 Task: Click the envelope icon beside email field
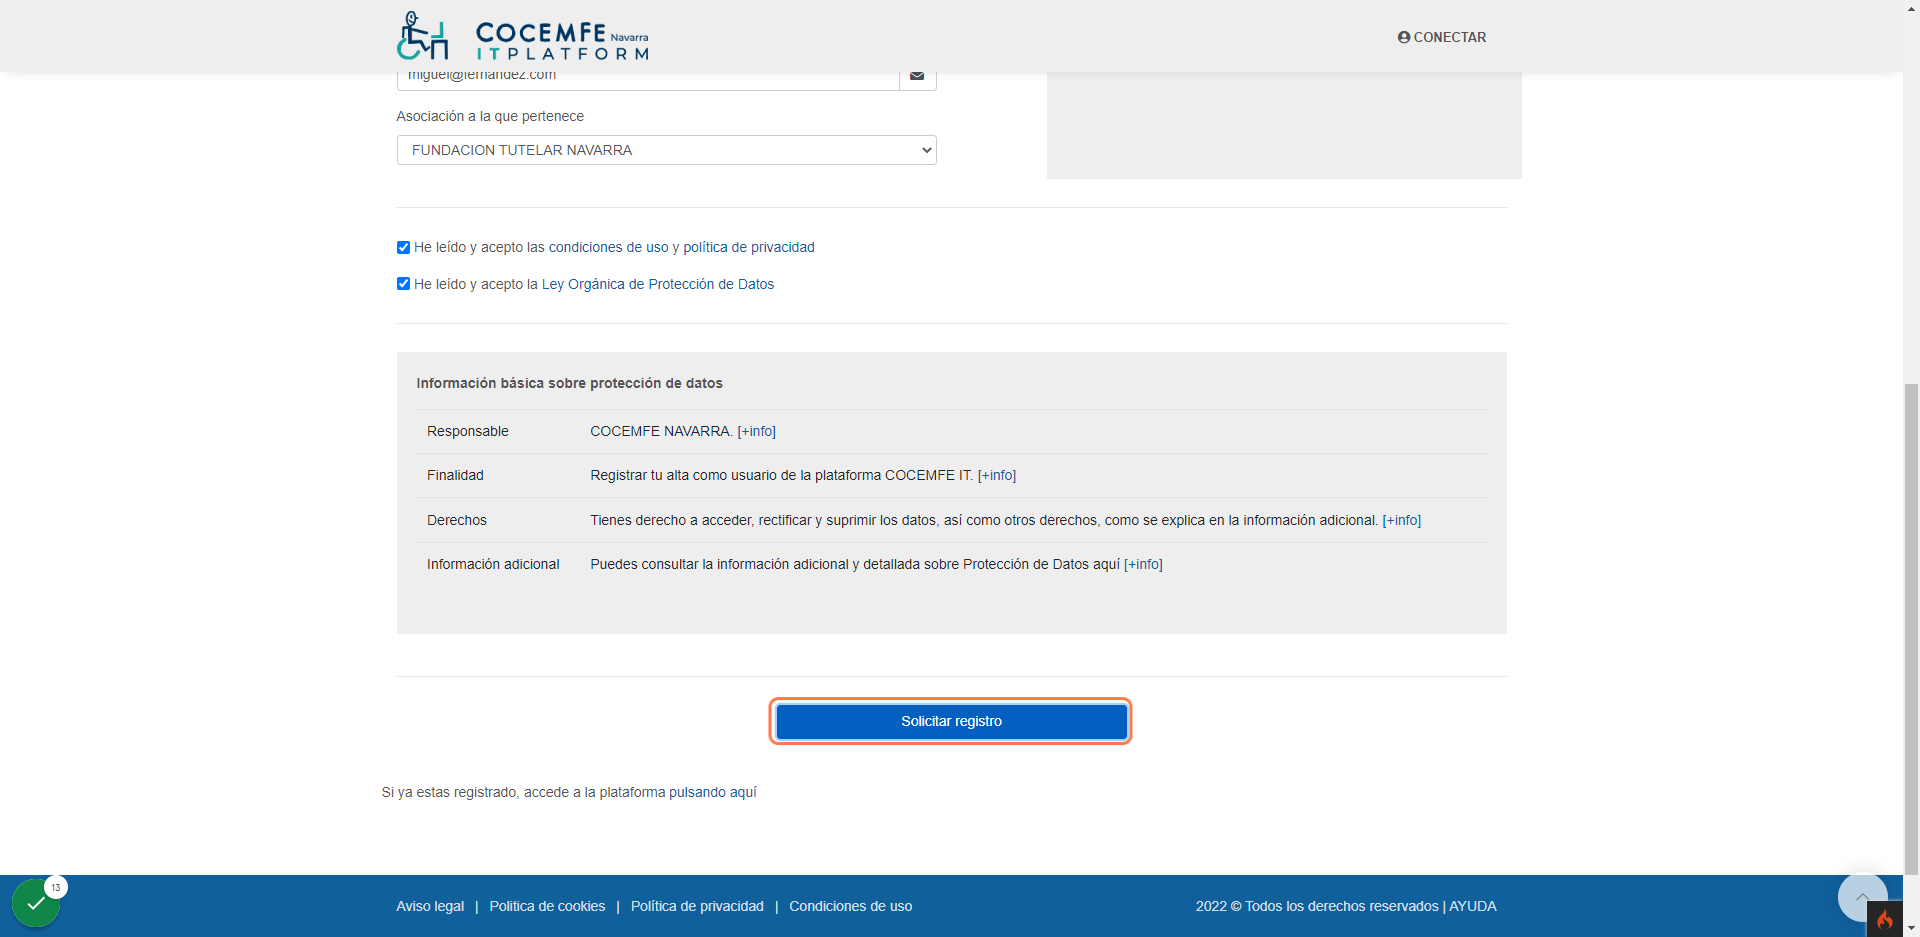pos(917,76)
